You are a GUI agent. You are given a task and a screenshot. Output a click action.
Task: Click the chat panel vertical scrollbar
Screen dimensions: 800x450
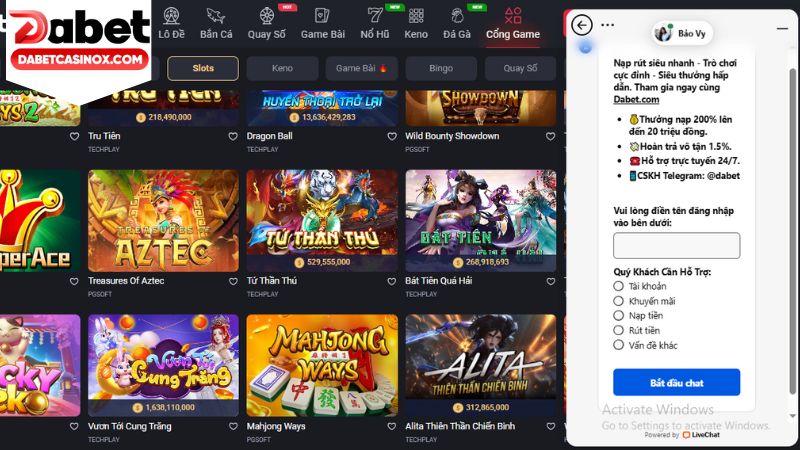[x=792, y=230]
